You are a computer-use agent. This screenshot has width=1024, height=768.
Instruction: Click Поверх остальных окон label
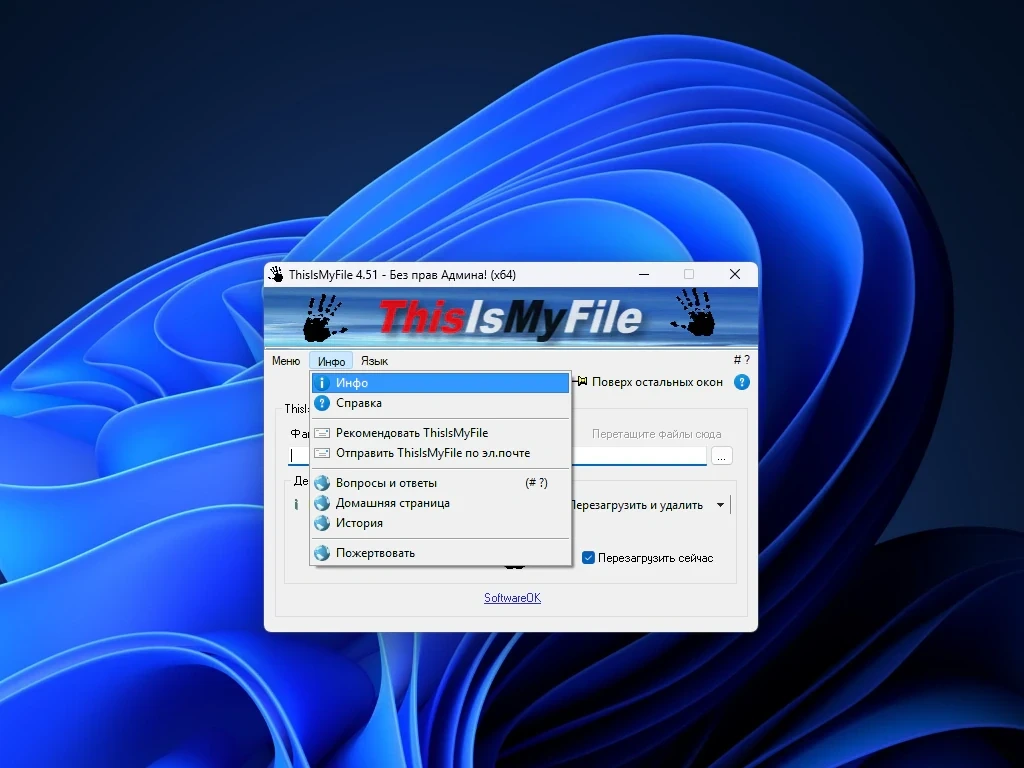point(657,382)
